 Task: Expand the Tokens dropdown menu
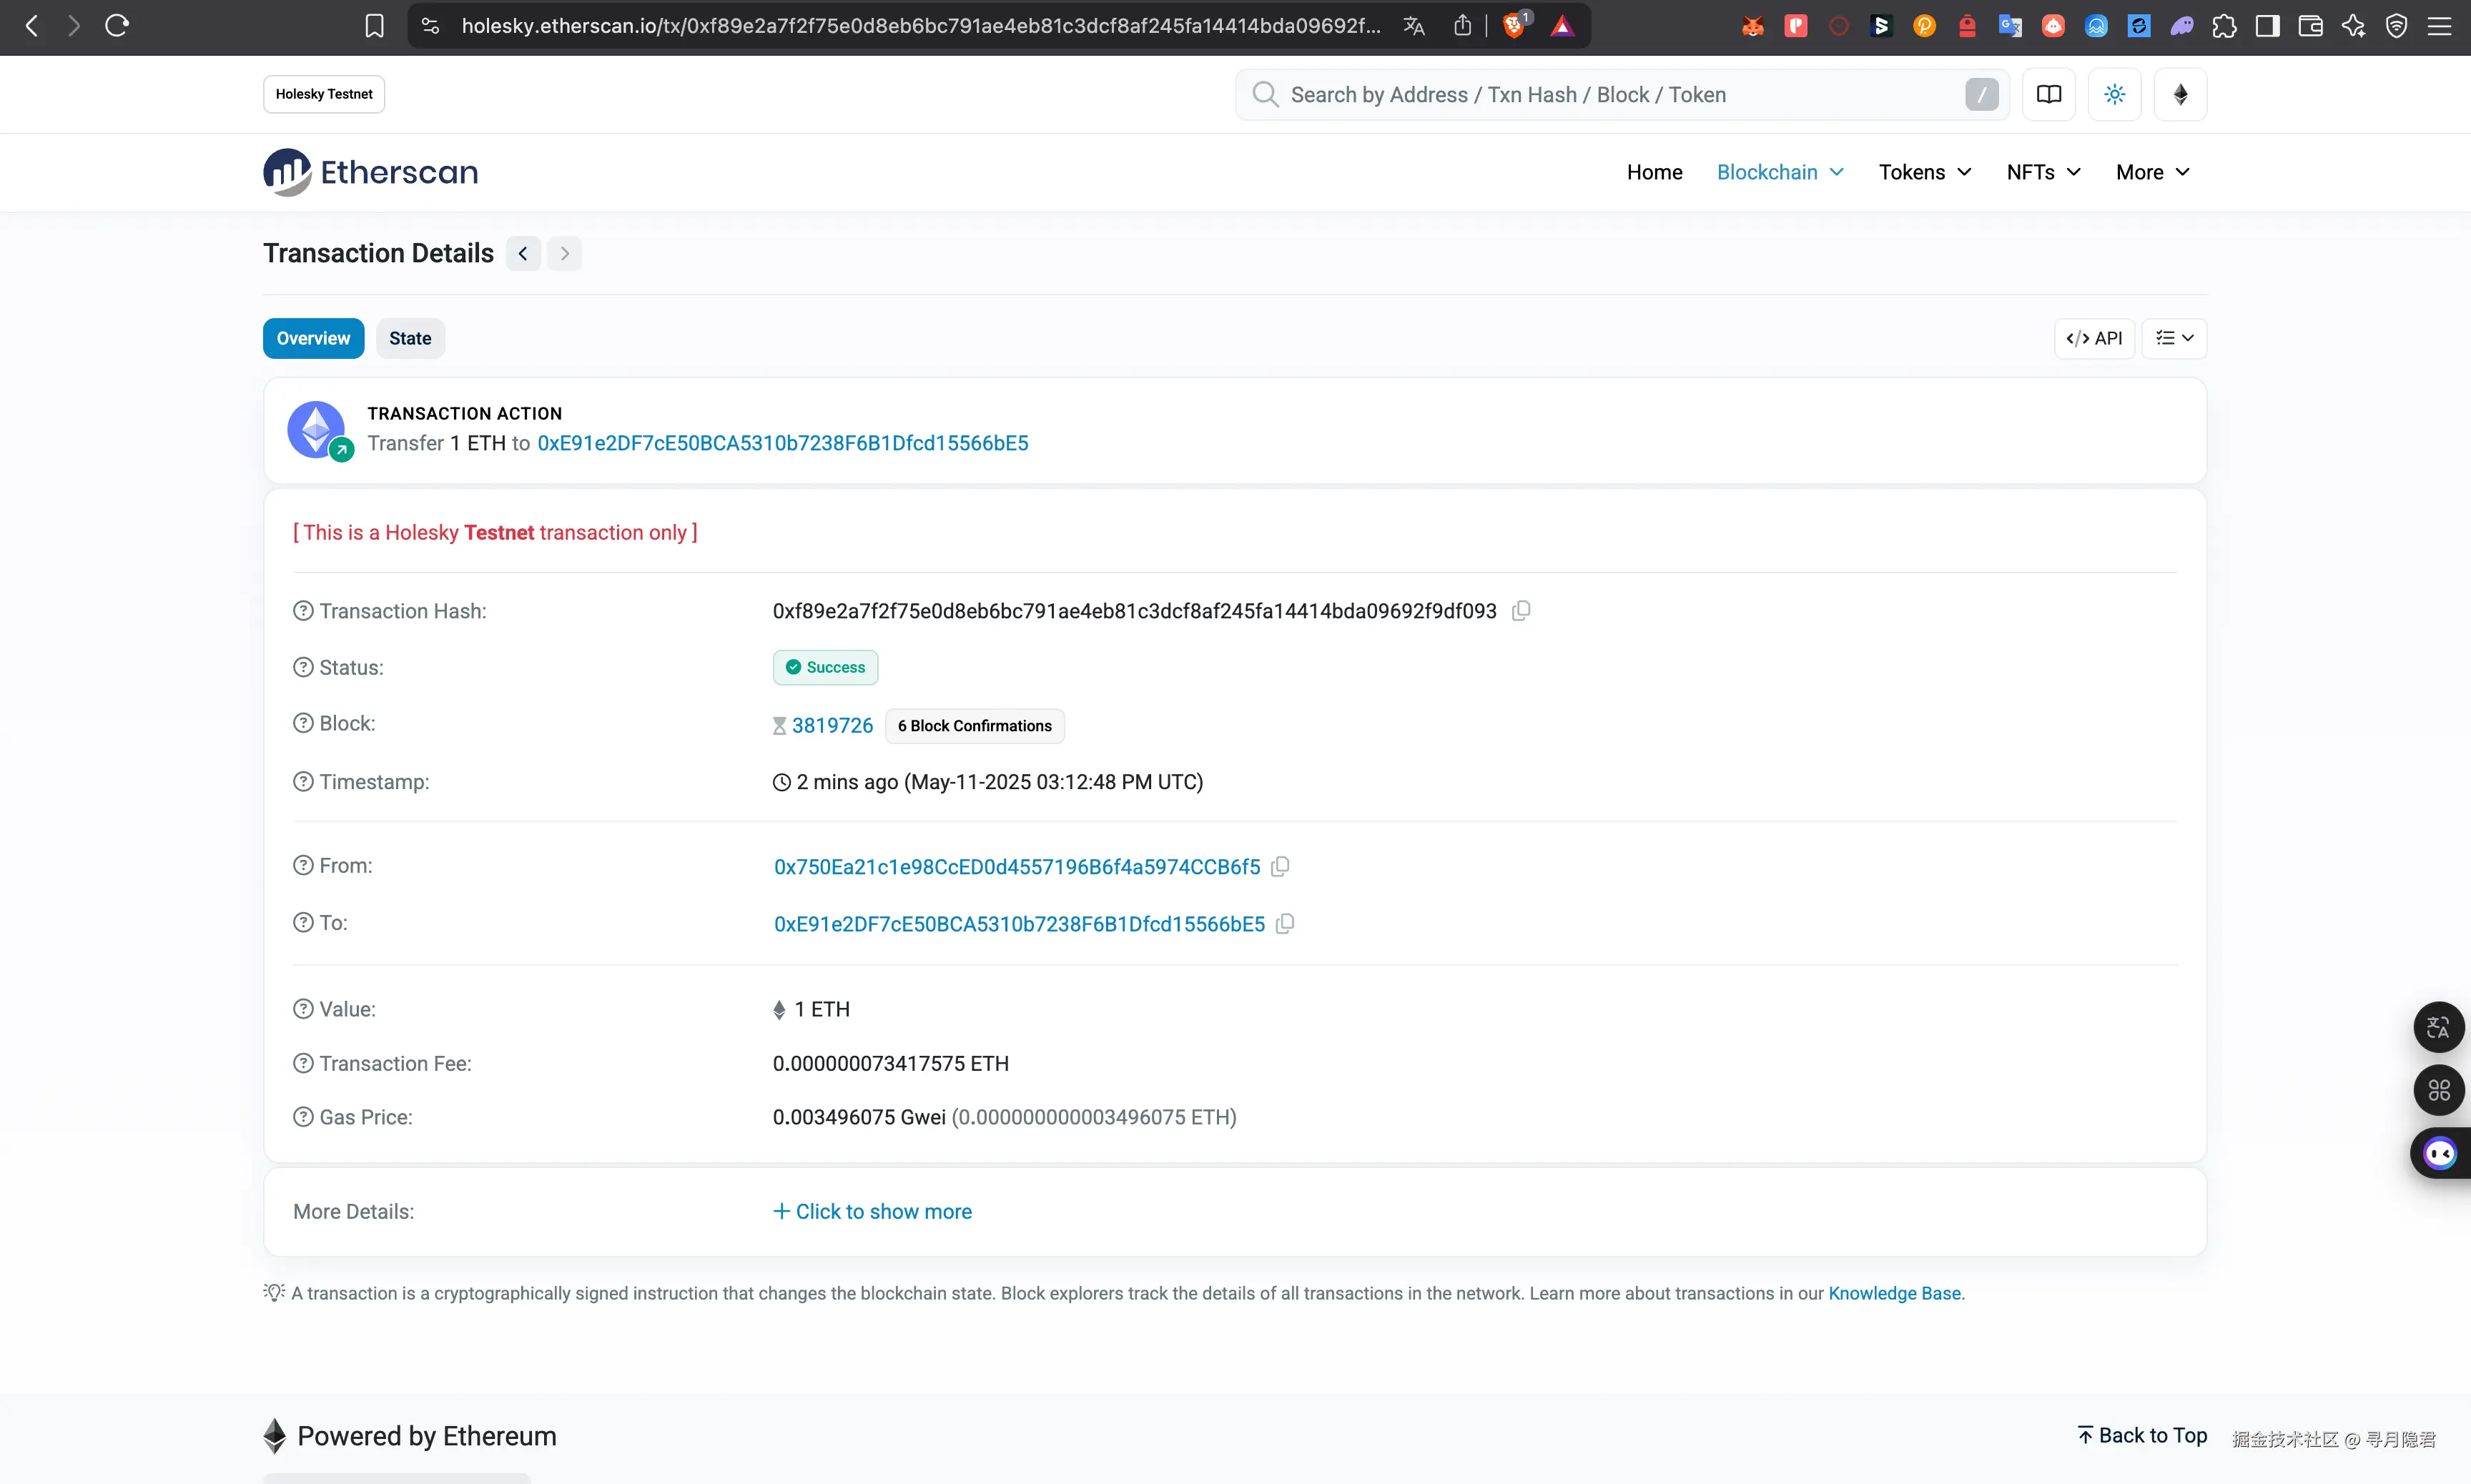click(x=1924, y=172)
